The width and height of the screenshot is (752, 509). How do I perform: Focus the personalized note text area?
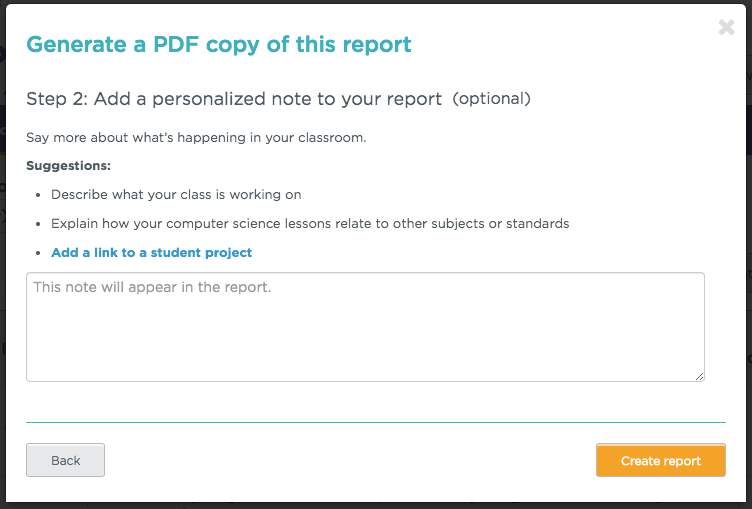pos(365,327)
